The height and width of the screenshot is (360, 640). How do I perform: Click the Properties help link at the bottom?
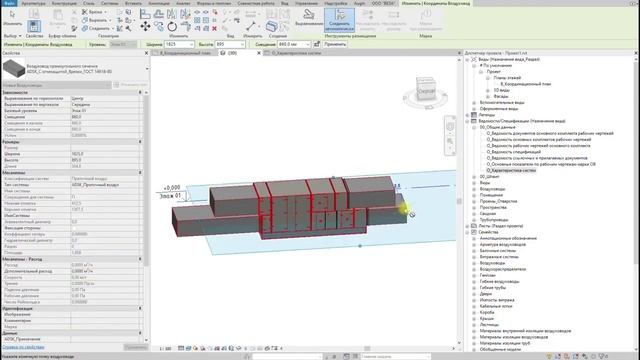point(23,347)
